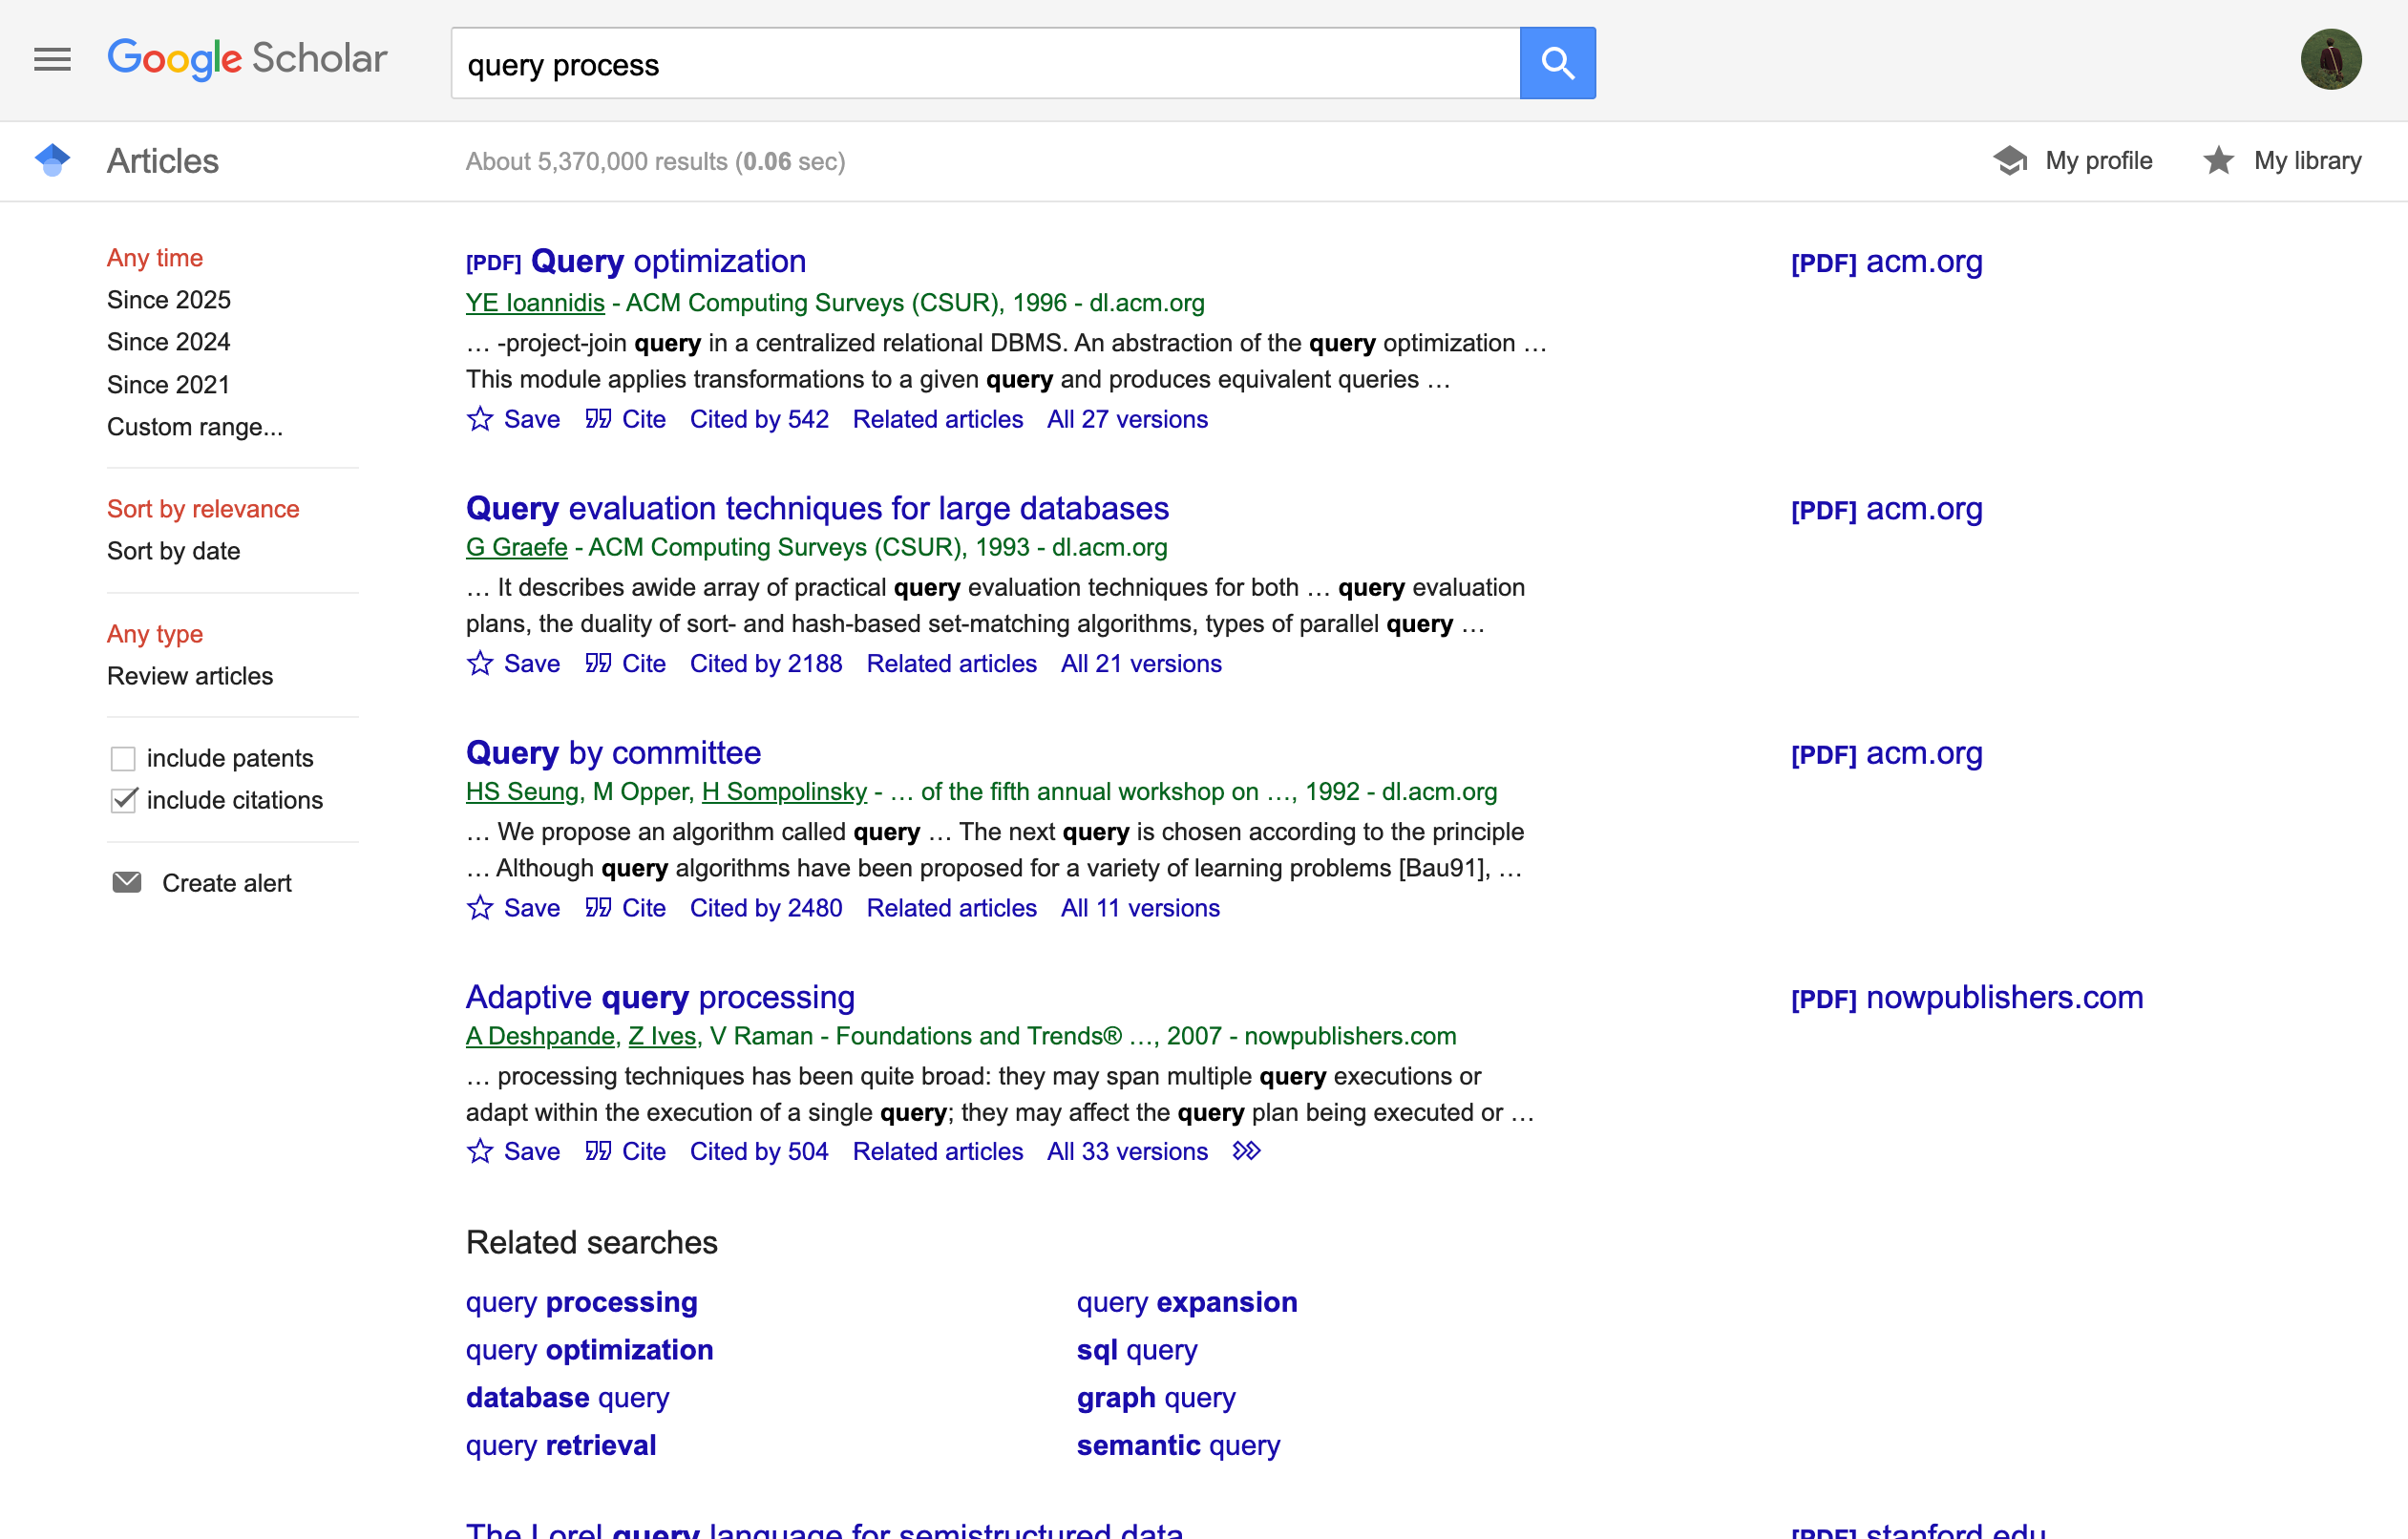This screenshot has width=2408, height=1539.
Task: Open the hamburger menu icon
Action: click(52, 60)
